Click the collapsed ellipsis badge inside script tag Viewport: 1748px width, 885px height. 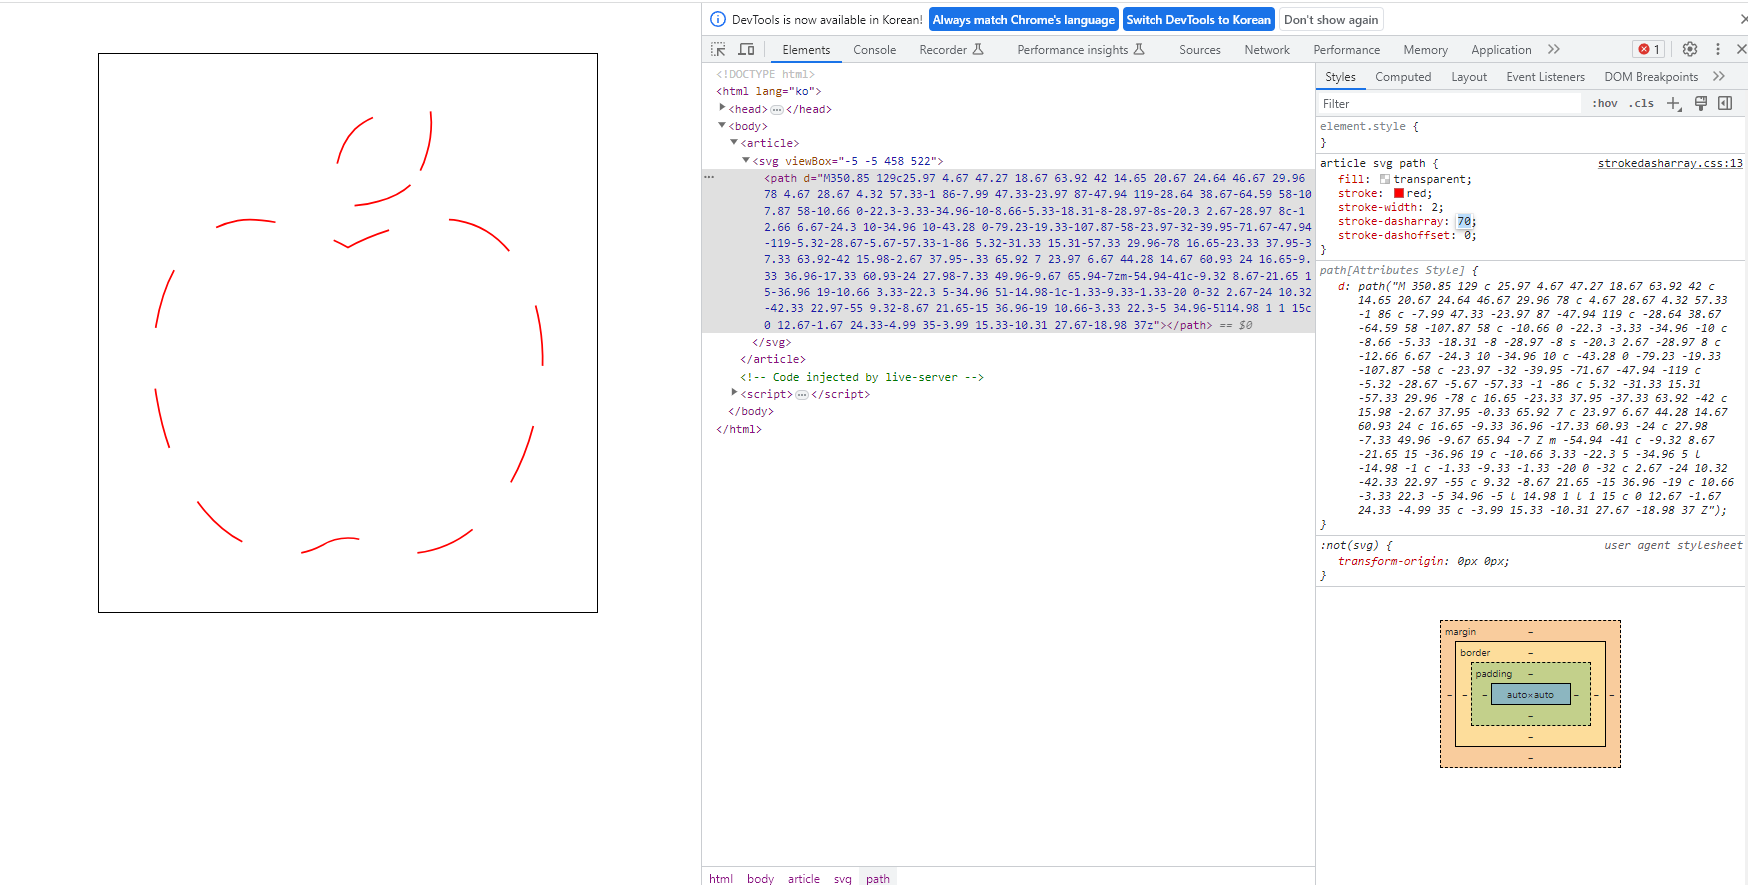pos(802,395)
